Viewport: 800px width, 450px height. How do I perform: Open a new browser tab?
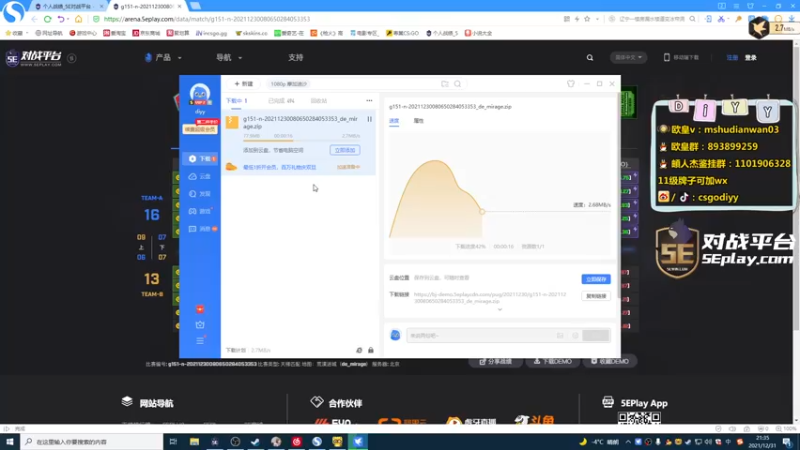point(195,6)
